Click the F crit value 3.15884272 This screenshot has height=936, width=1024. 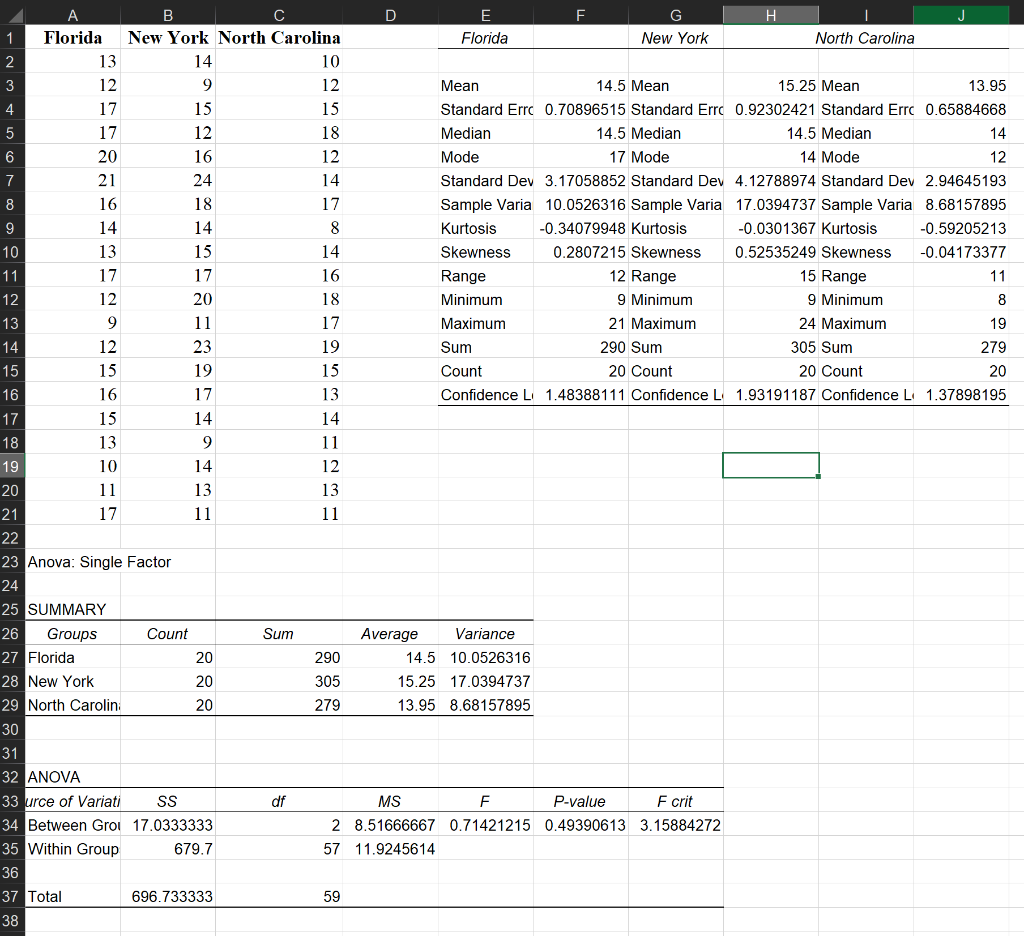(680, 825)
